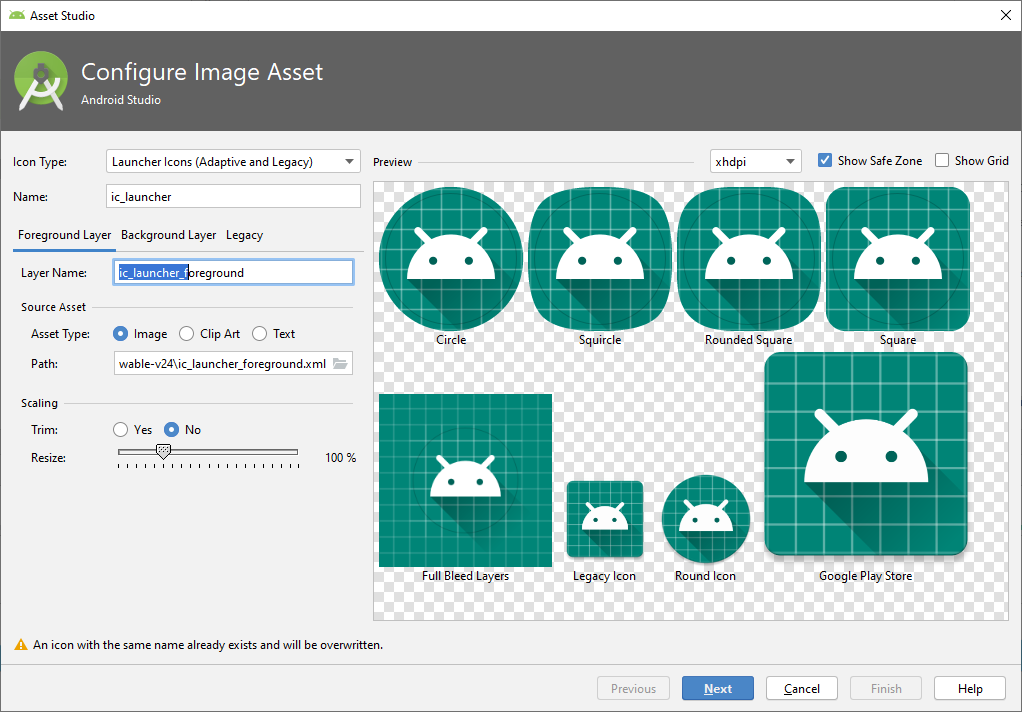This screenshot has width=1022, height=712.
Task: Click the Google Play Store icon preview
Action: (x=865, y=453)
